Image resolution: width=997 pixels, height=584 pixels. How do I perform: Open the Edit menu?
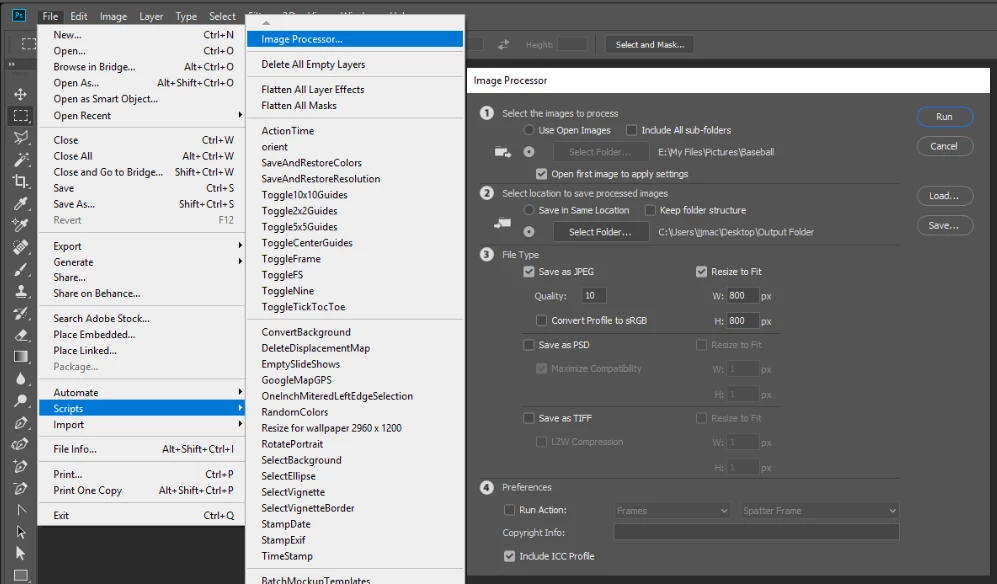pyautogui.click(x=78, y=16)
